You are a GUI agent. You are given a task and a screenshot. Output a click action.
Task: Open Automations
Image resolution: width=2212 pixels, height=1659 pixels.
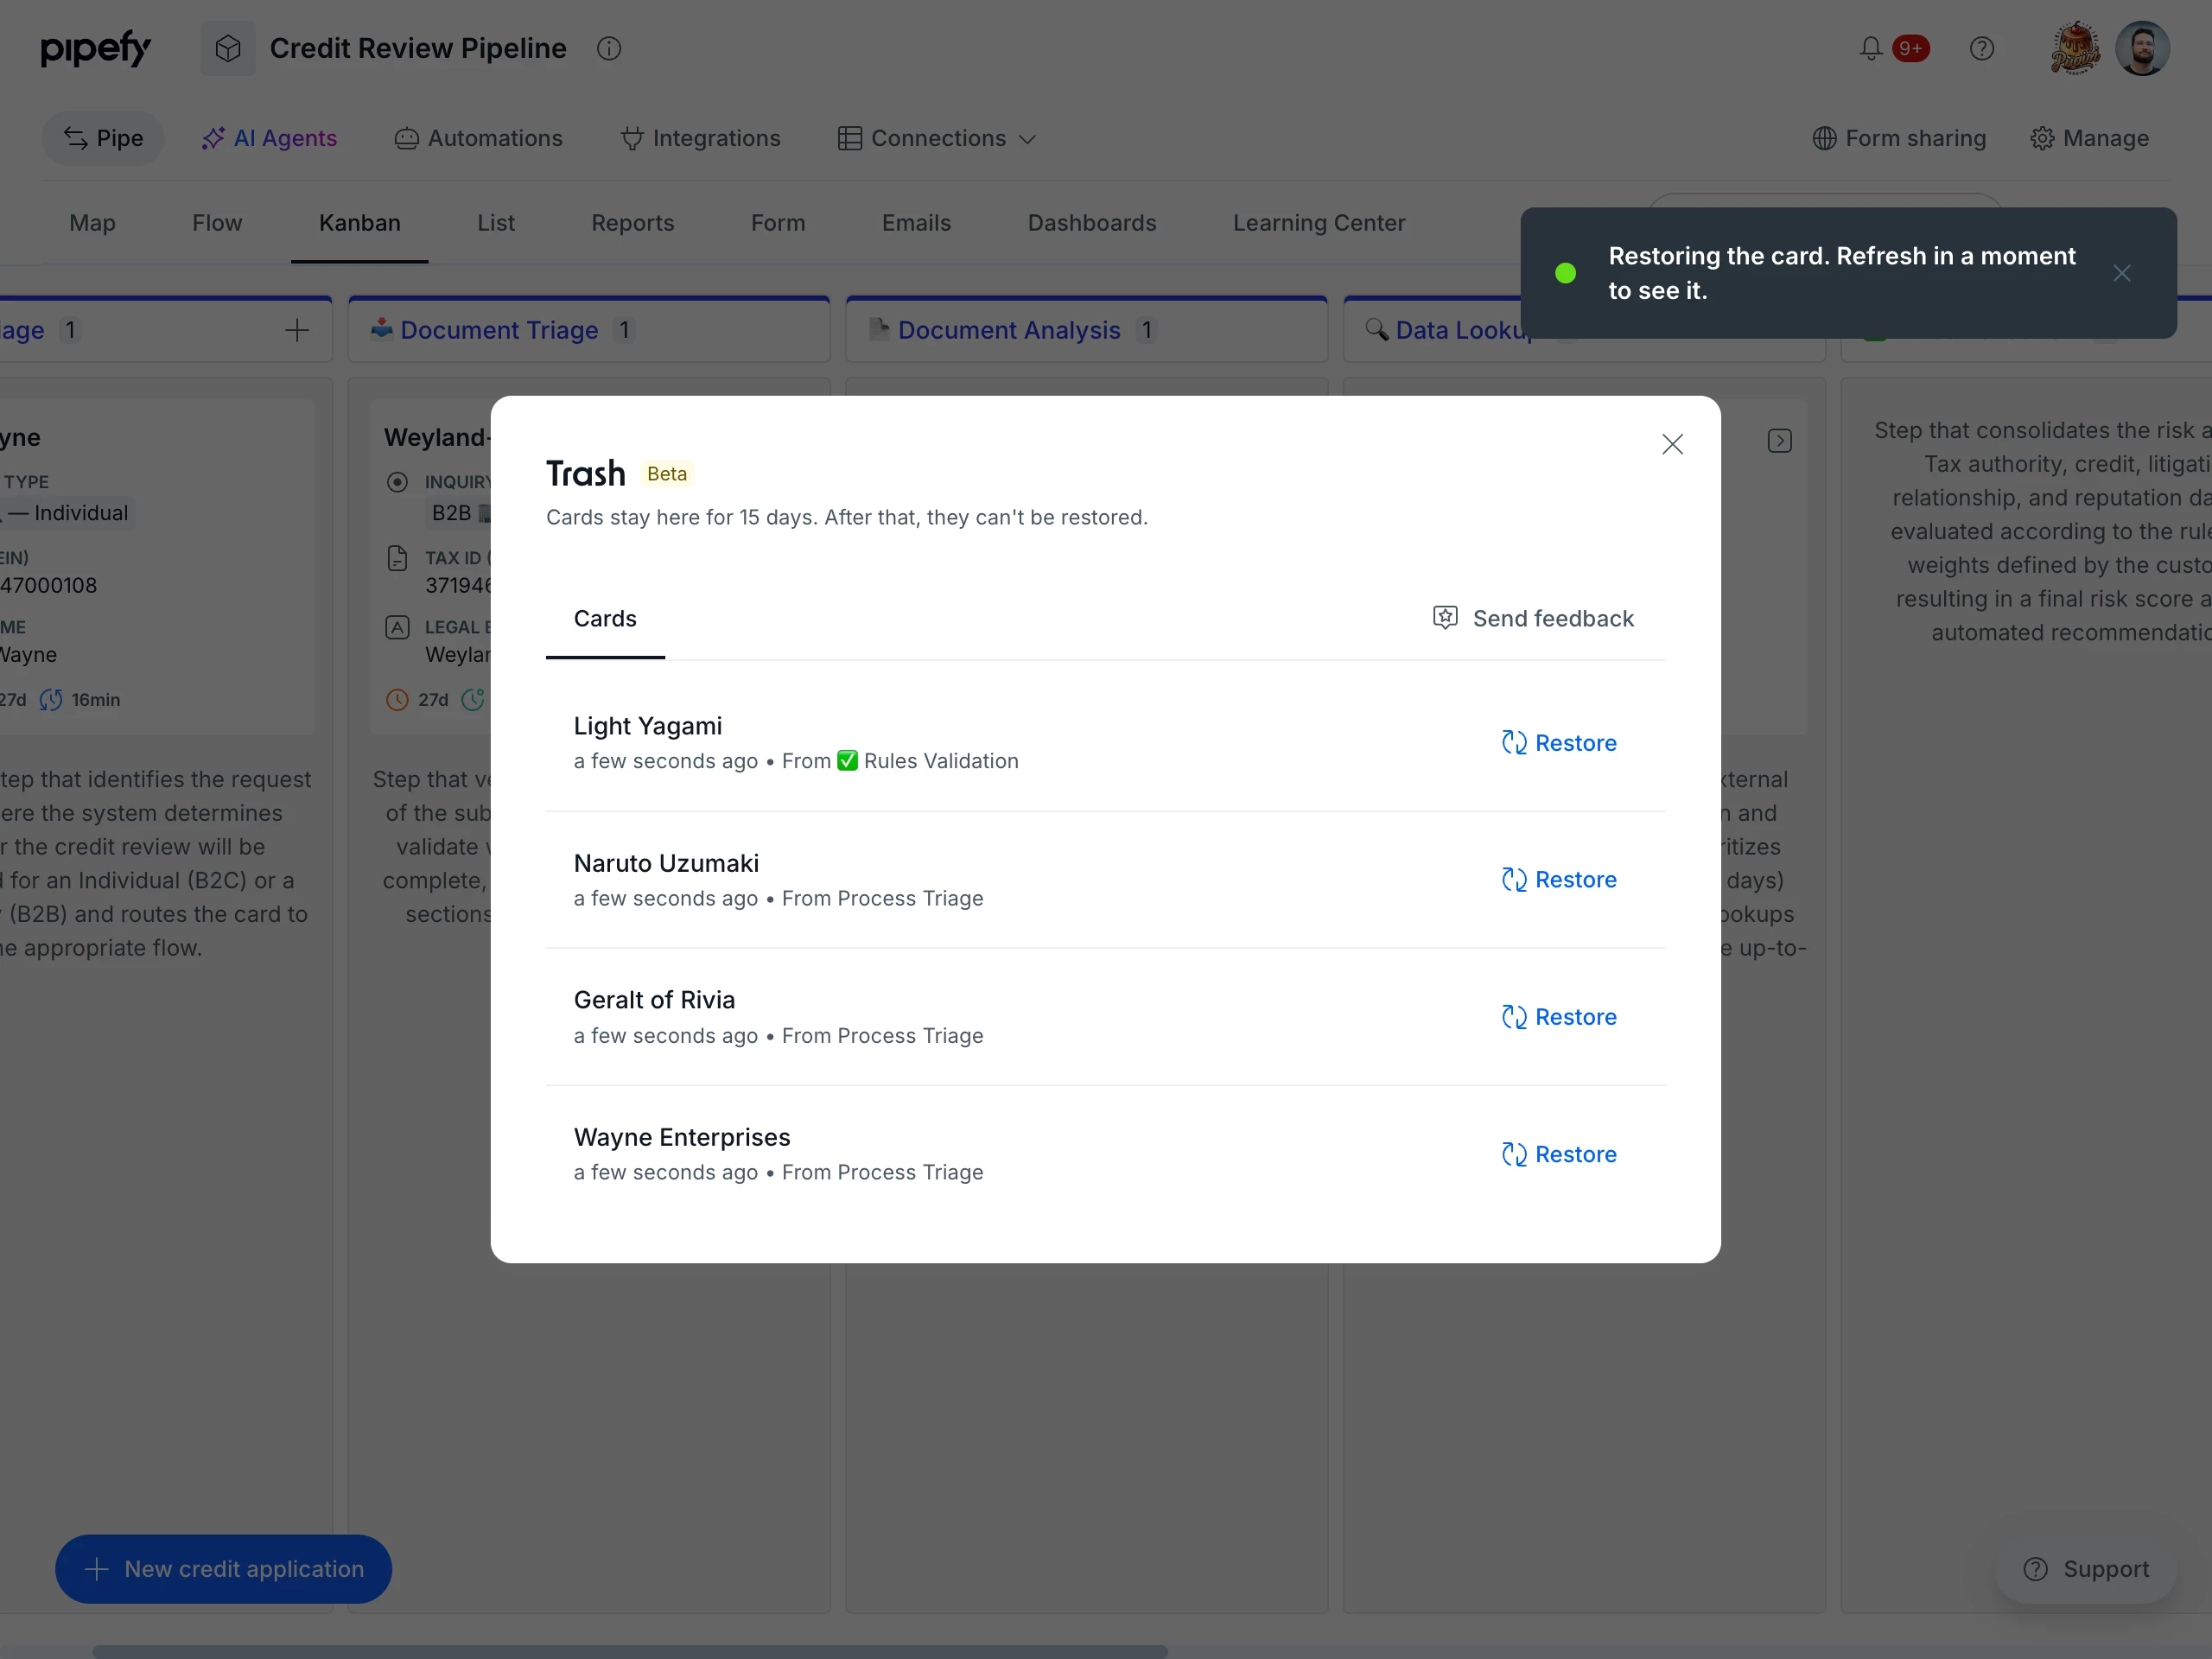[x=478, y=138]
